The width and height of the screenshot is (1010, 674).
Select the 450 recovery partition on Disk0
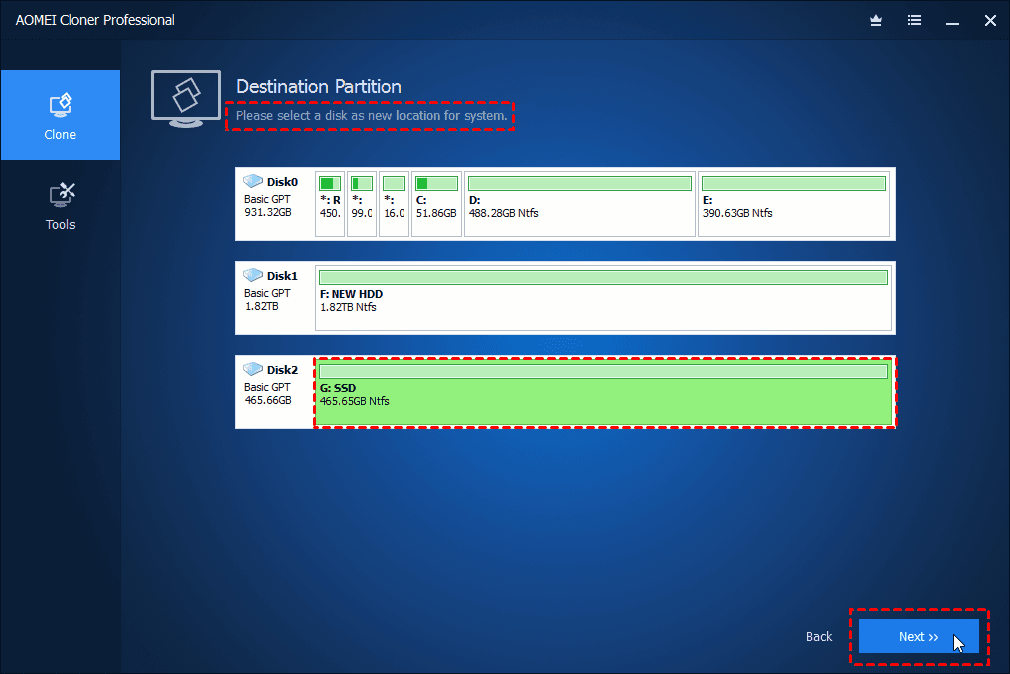(330, 204)
